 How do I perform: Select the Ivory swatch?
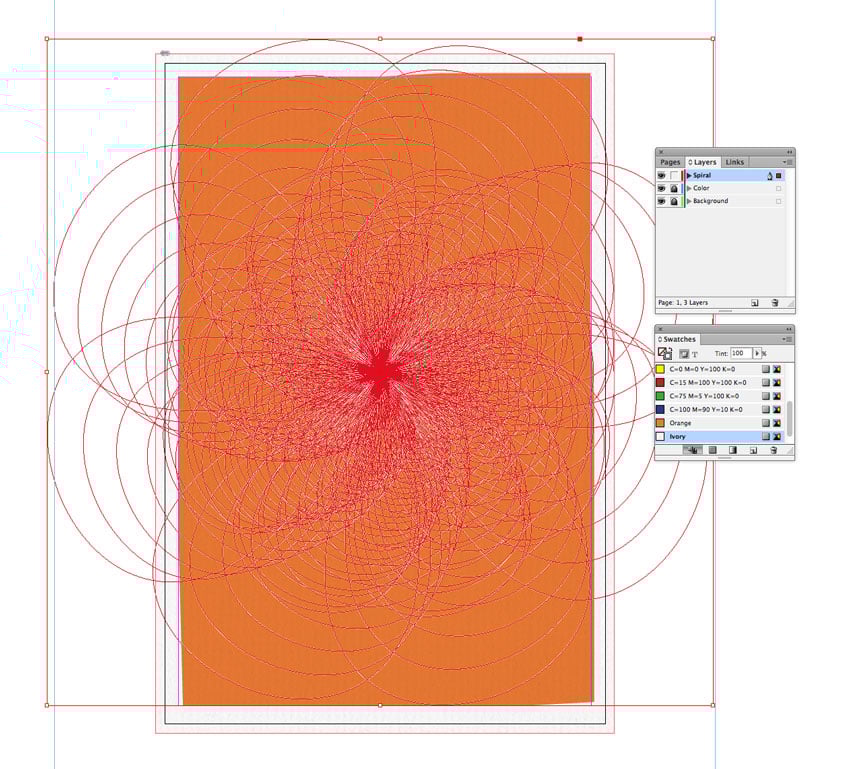click(720, 437)
